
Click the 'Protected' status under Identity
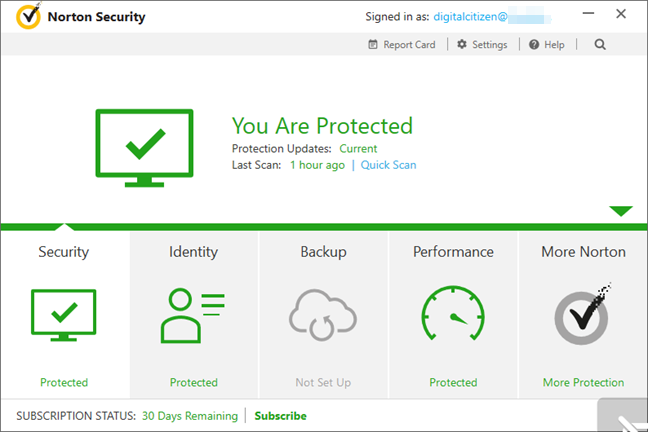click(x=194, y=382)
